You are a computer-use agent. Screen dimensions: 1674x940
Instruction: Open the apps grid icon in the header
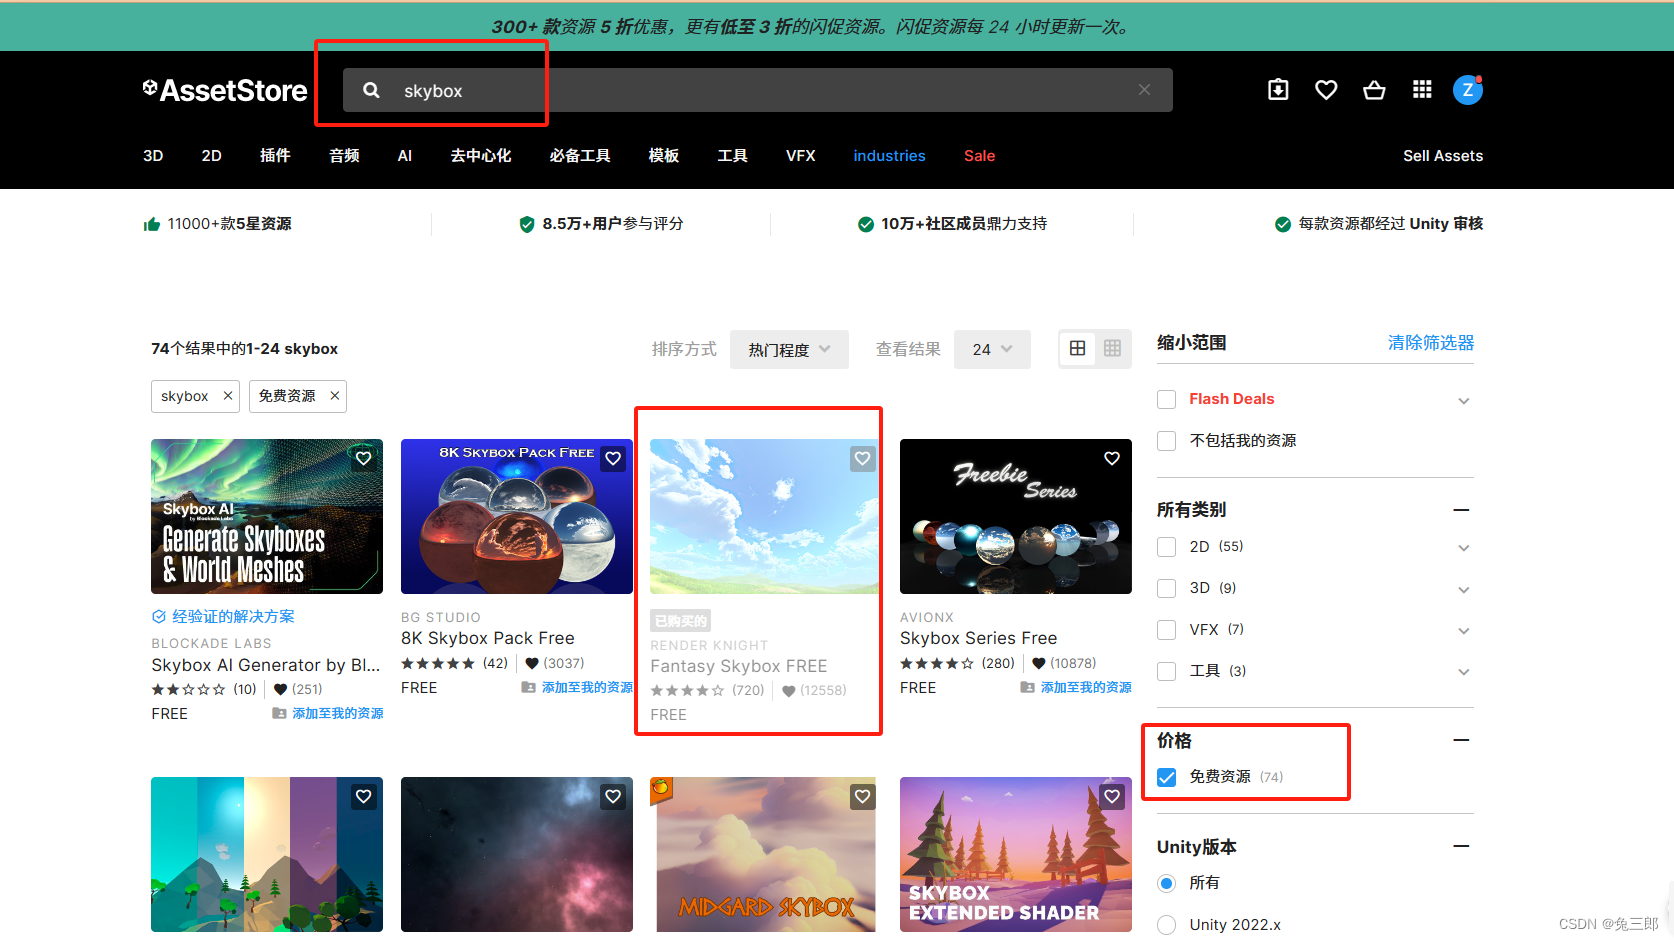click(1422, 90)
